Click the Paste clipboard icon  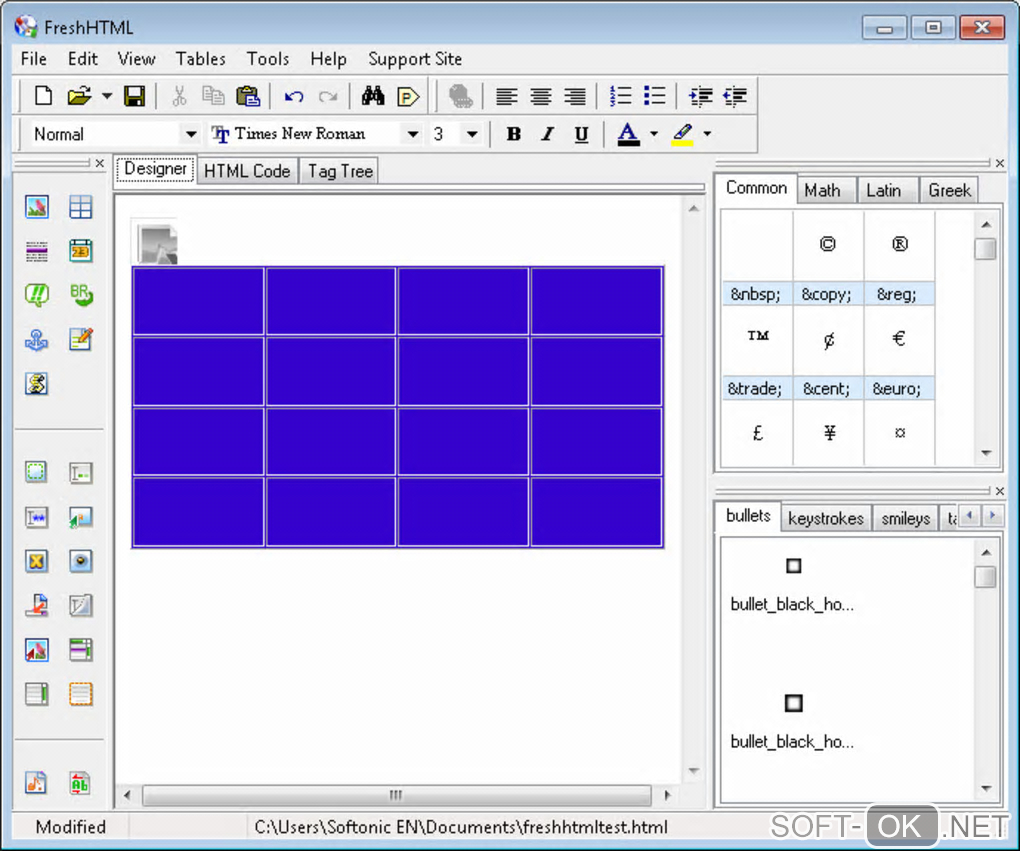click(x=247, y=96)
